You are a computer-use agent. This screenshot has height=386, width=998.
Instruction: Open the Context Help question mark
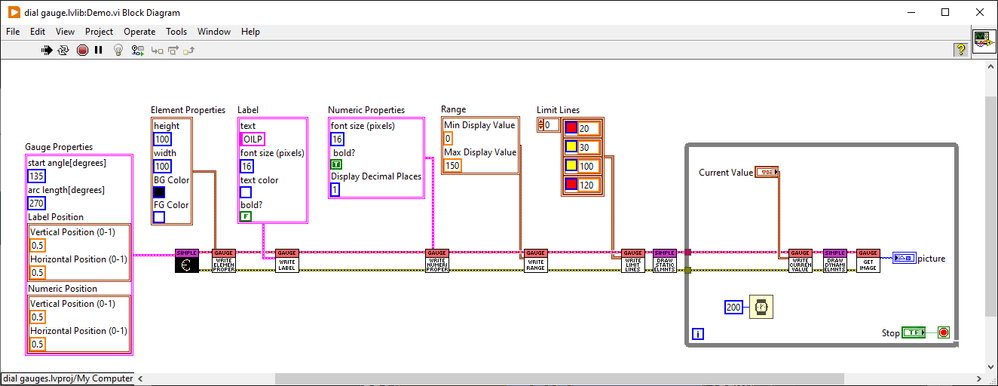(x=961, y=49)
